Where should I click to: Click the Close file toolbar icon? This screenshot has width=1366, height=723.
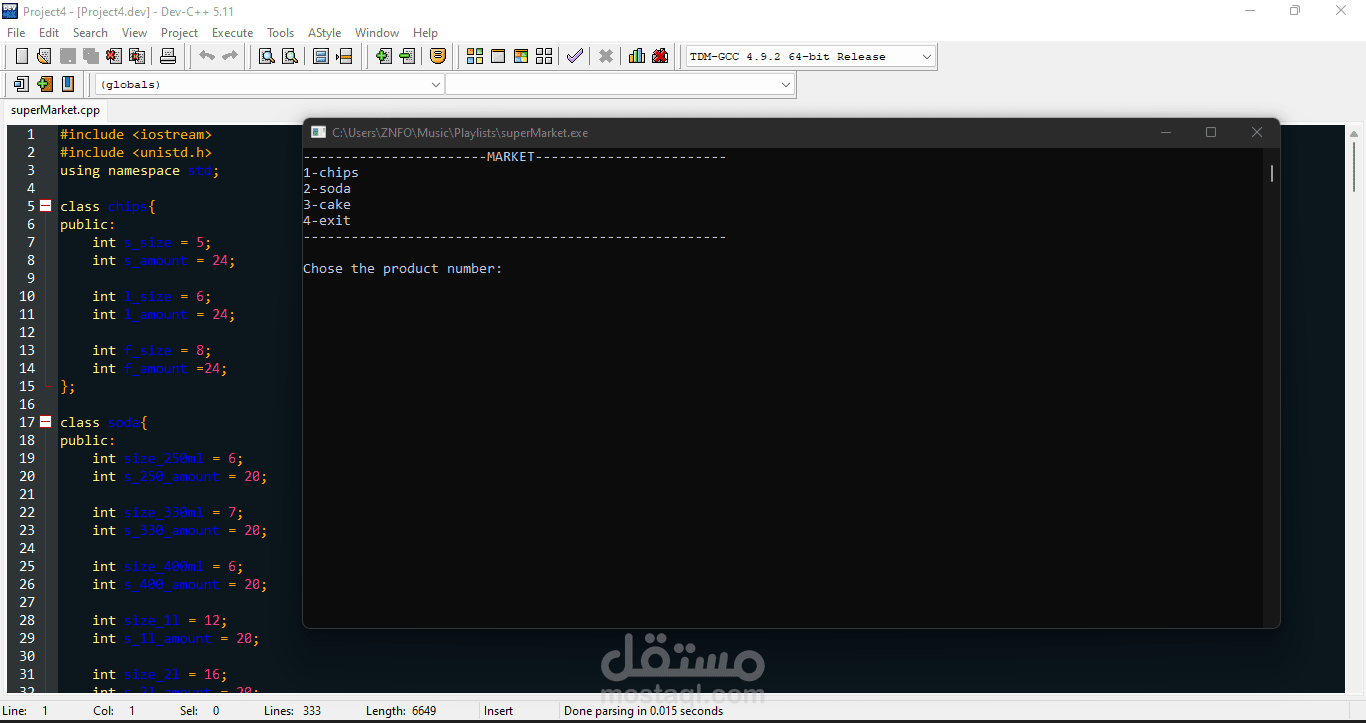pyautogui.click(x=113, y=56)
